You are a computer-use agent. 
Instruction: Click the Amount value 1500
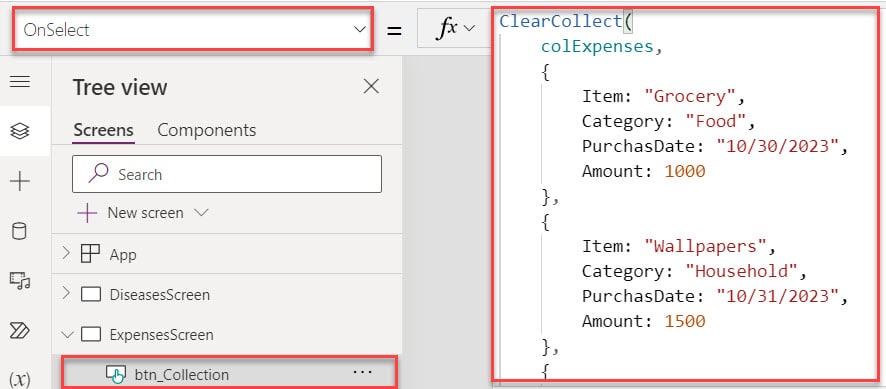(x=685, y=321)
